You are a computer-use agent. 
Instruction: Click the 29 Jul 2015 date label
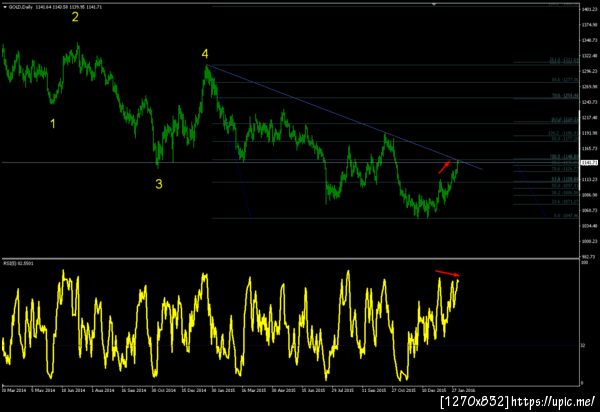pyautogui.click(x=342, y=391)
